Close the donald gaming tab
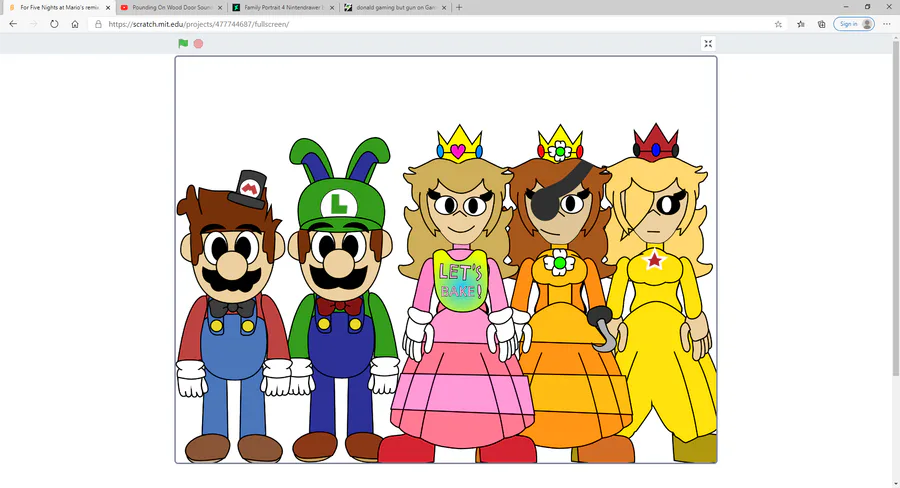Viewport: 900px width, 488px height. [x=444, y=7]
